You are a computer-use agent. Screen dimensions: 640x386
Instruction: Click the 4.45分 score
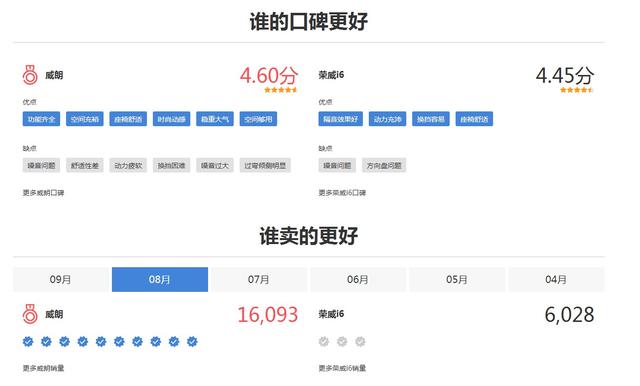564,75
